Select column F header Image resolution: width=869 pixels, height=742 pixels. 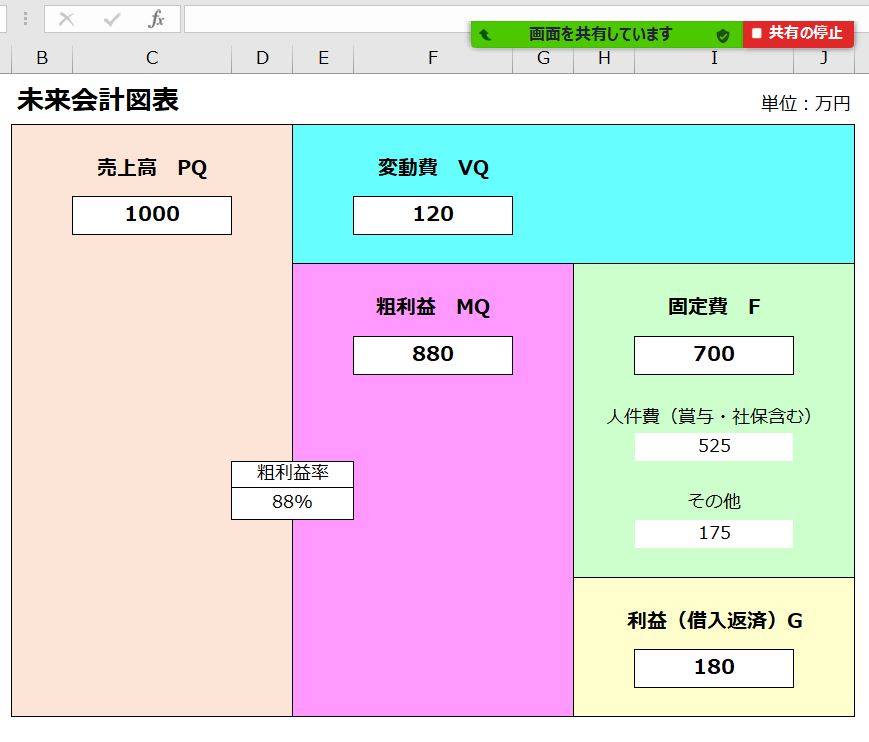432,58
